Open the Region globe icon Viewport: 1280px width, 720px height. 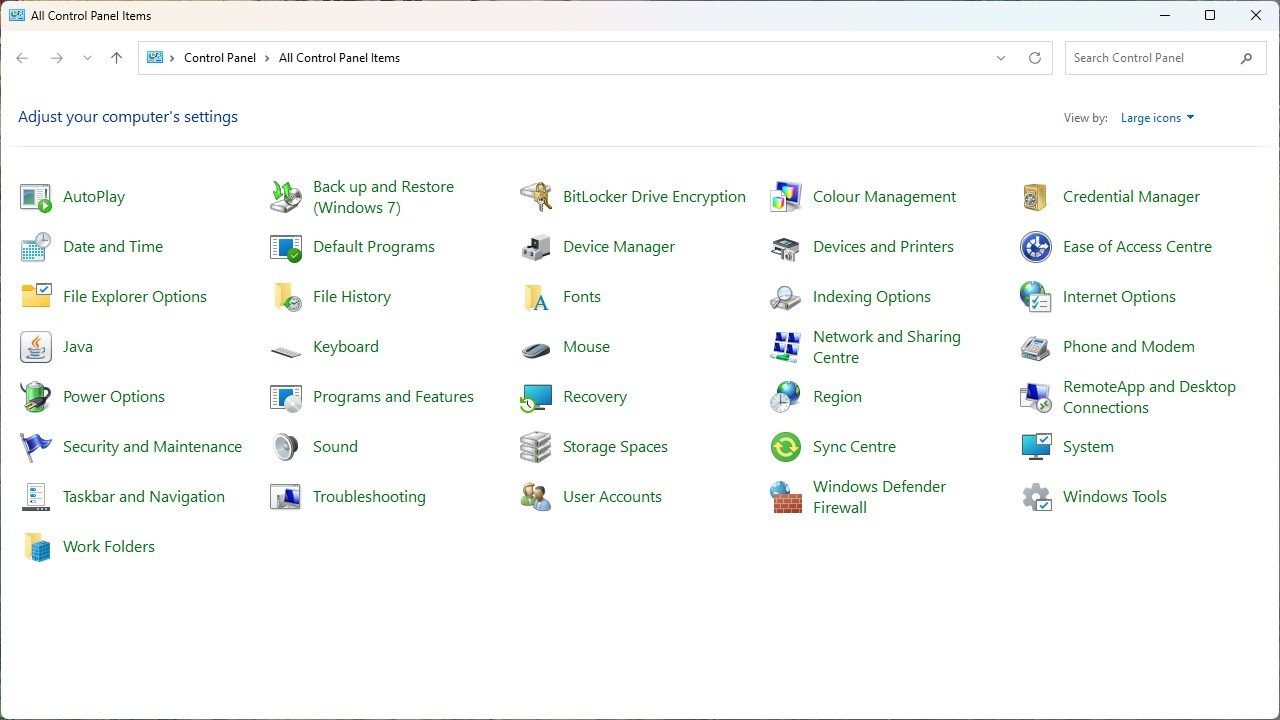[x=786, y=397]
